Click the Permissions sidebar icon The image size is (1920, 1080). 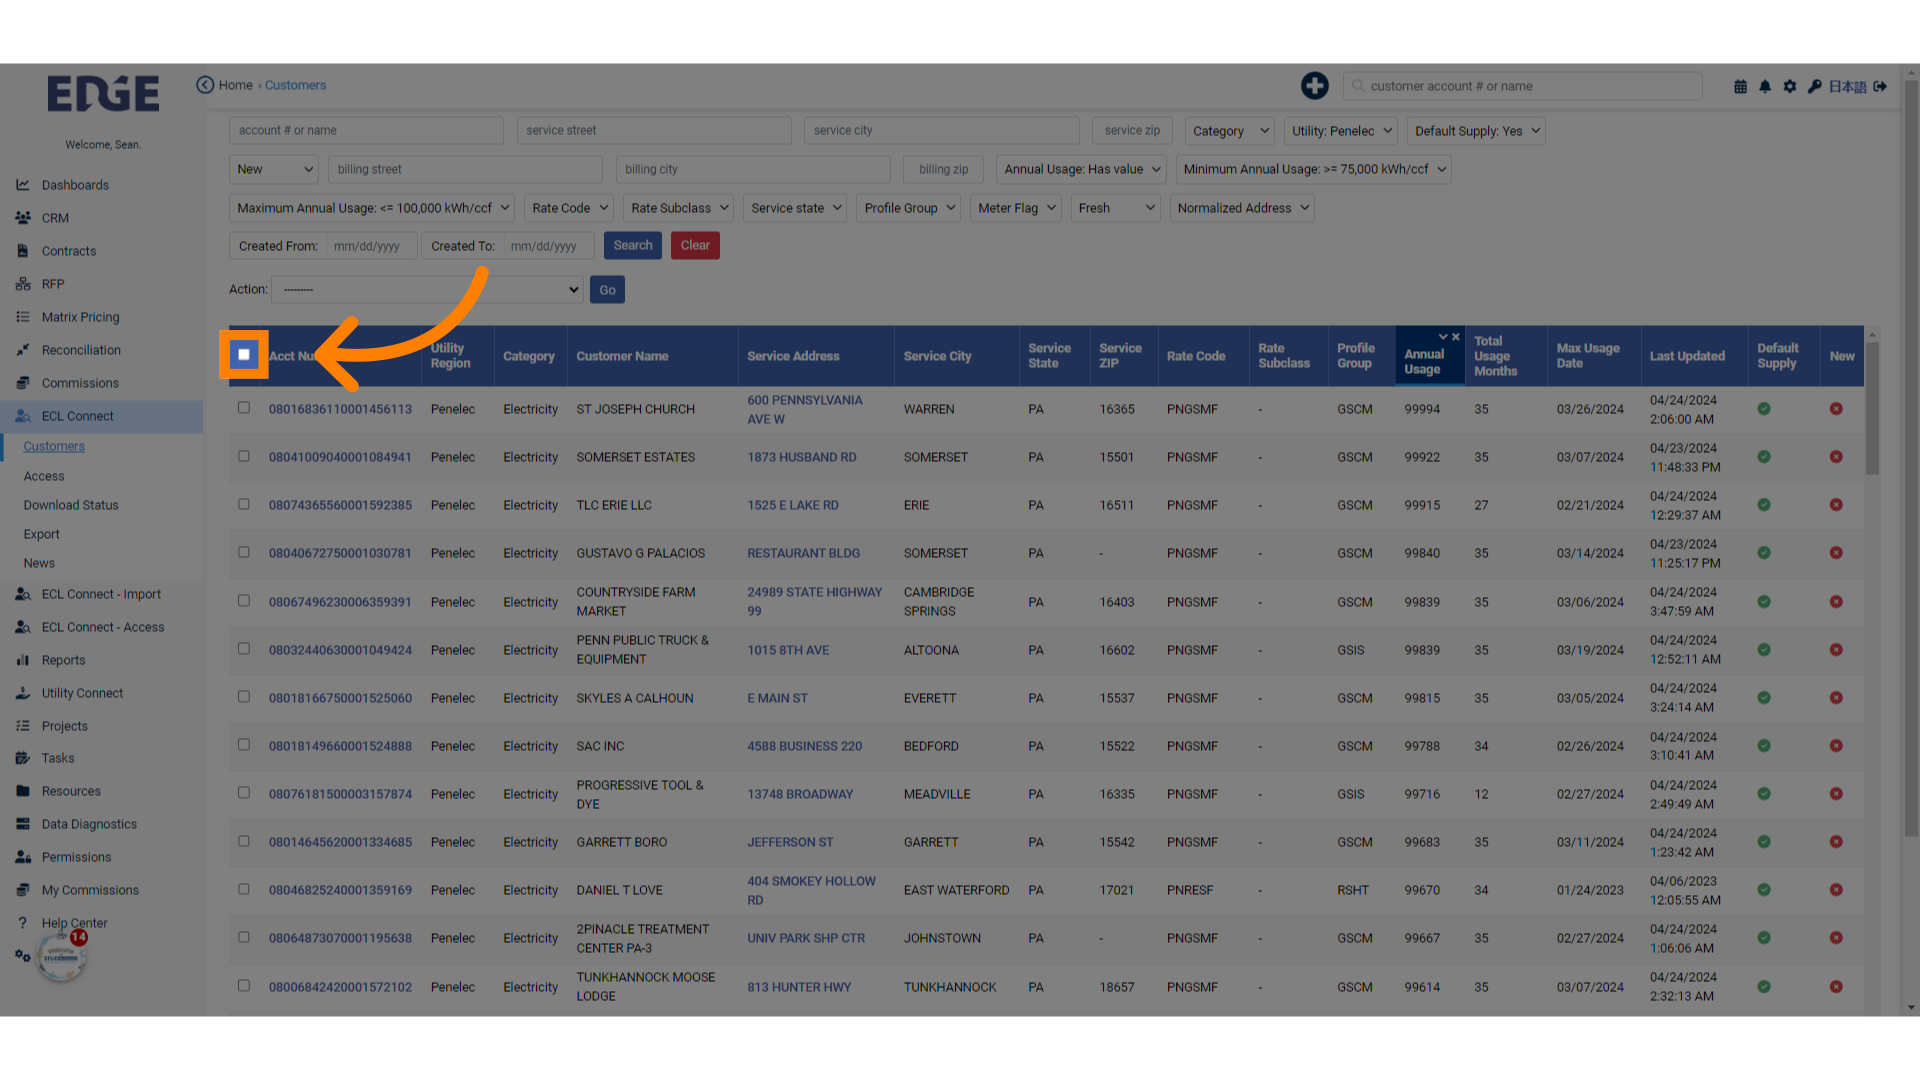click(23, 857)
